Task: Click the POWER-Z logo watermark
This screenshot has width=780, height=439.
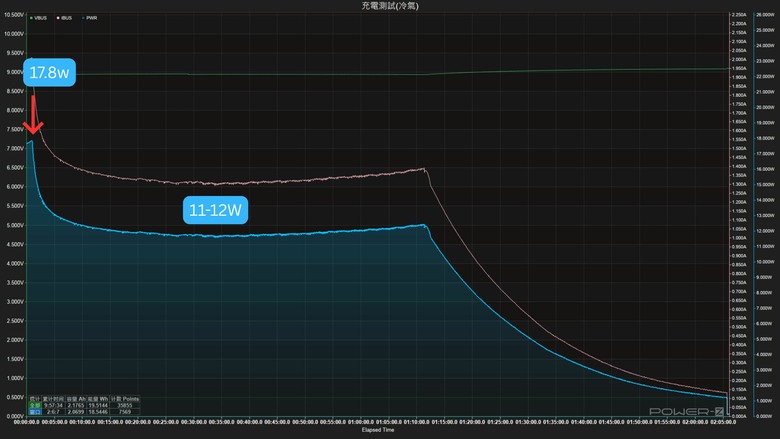Action: coord(686,411)
